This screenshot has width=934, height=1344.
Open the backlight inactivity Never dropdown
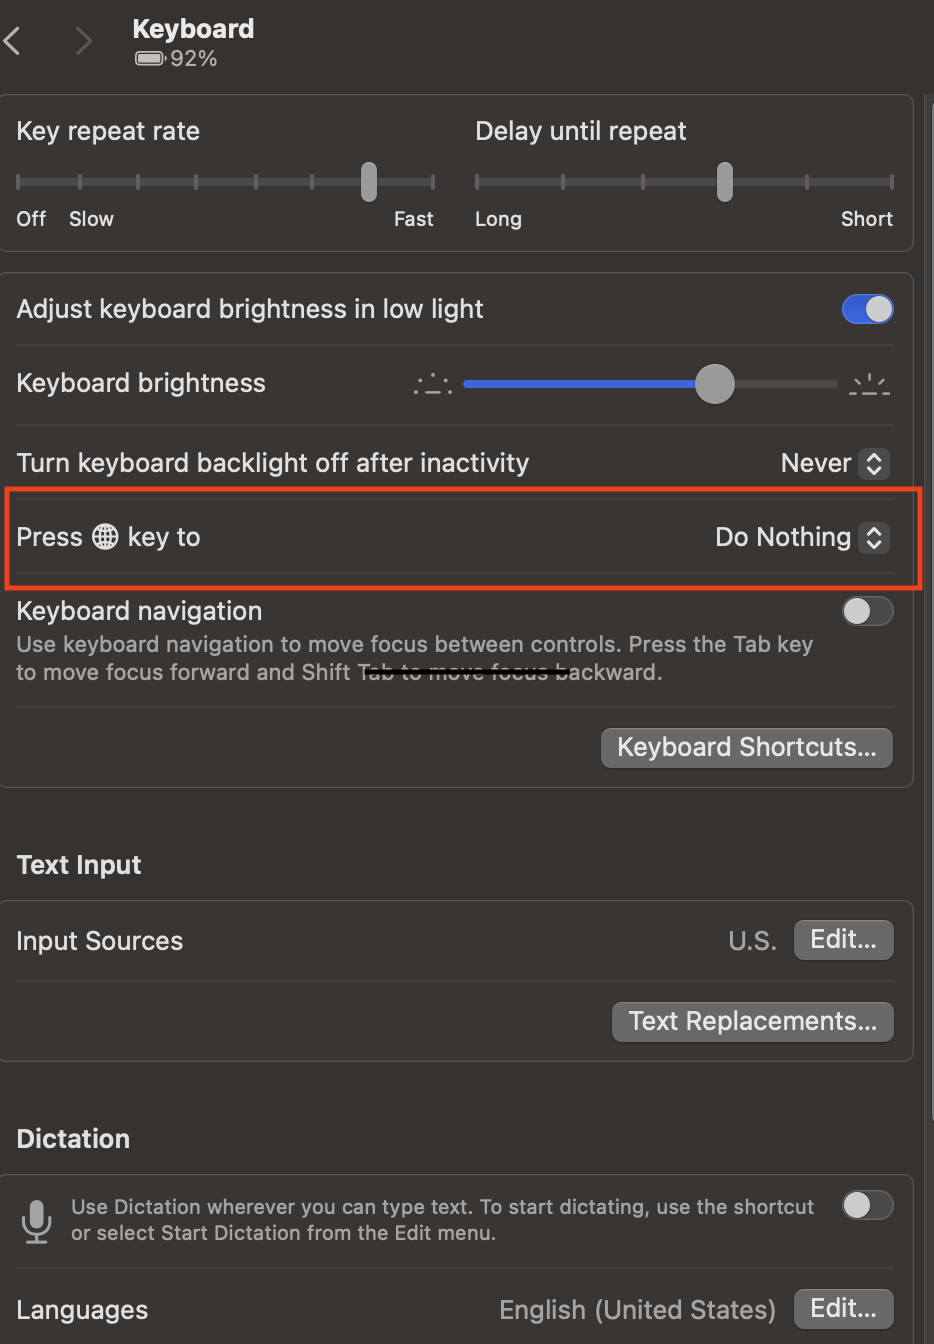[835, 463]
